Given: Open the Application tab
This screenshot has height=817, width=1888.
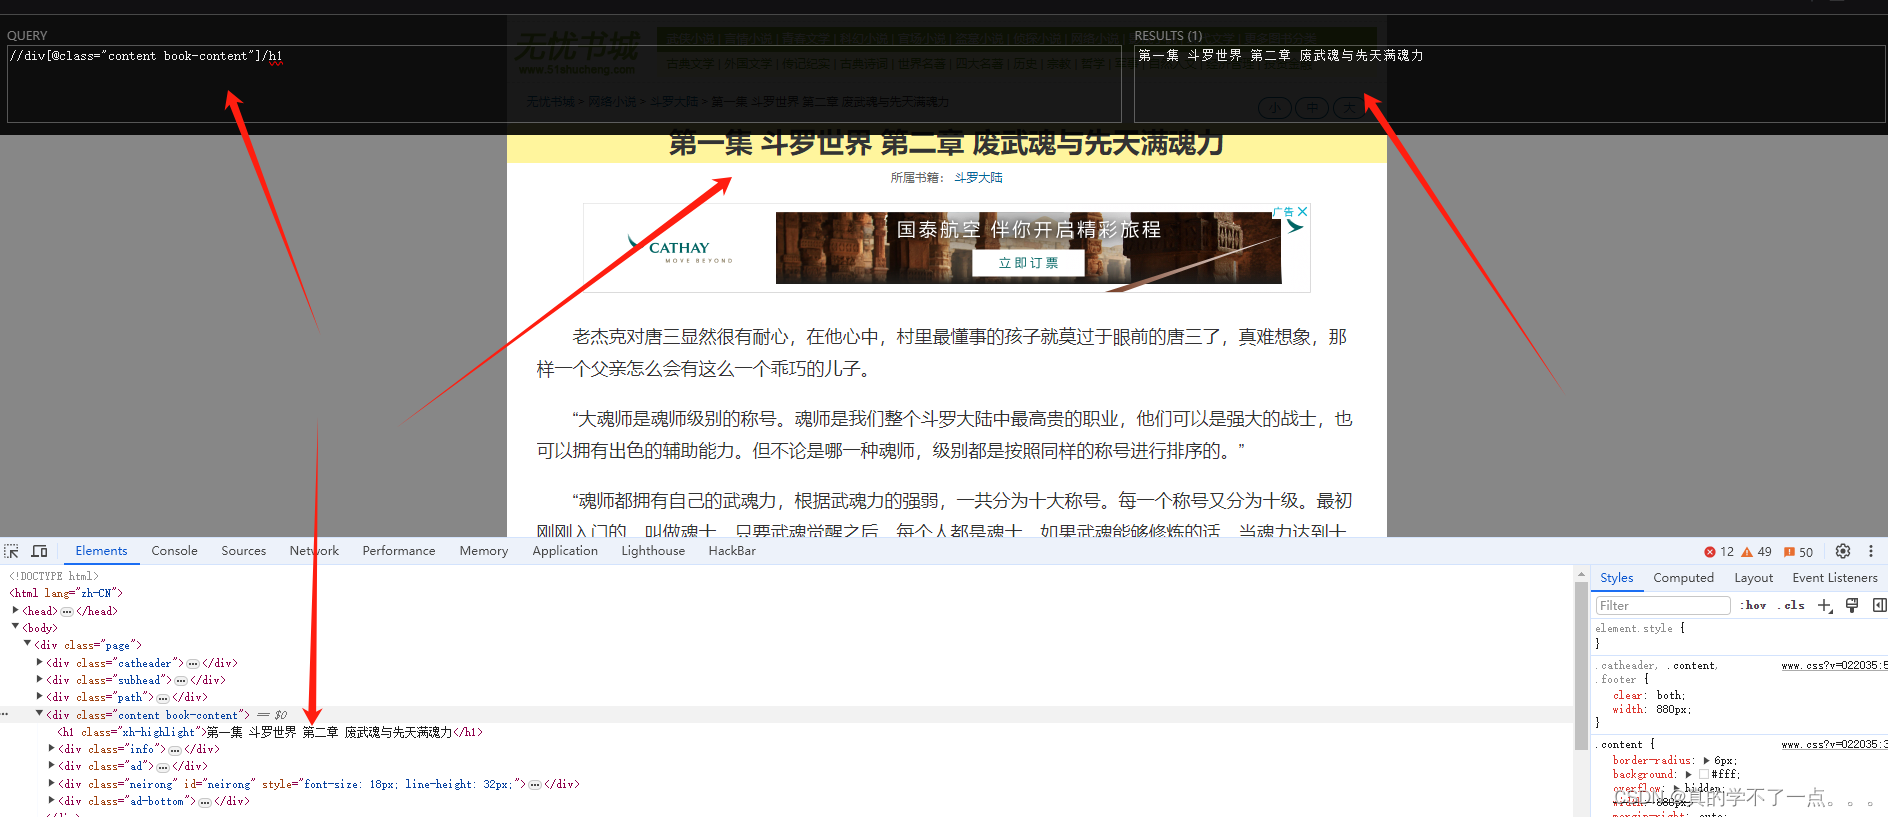Looking at the screenshot, I should click(564, 551).
